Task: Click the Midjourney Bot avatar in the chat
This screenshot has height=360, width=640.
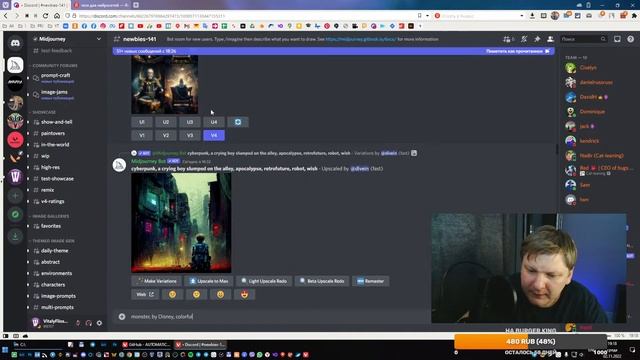Action: [119, 165]
